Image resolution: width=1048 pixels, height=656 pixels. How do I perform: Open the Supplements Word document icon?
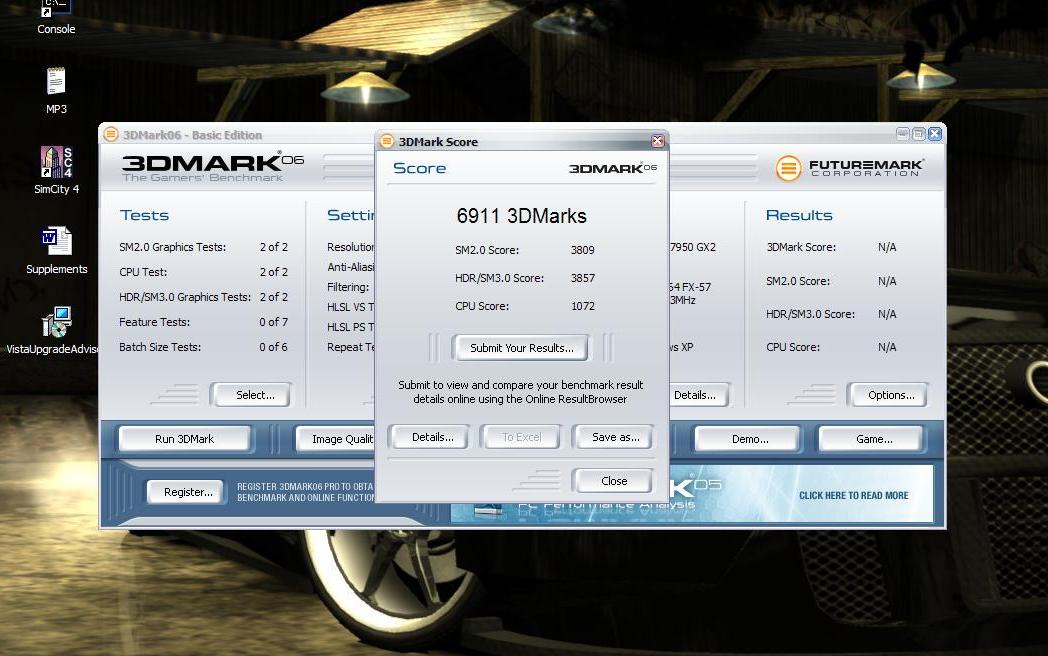57,251
